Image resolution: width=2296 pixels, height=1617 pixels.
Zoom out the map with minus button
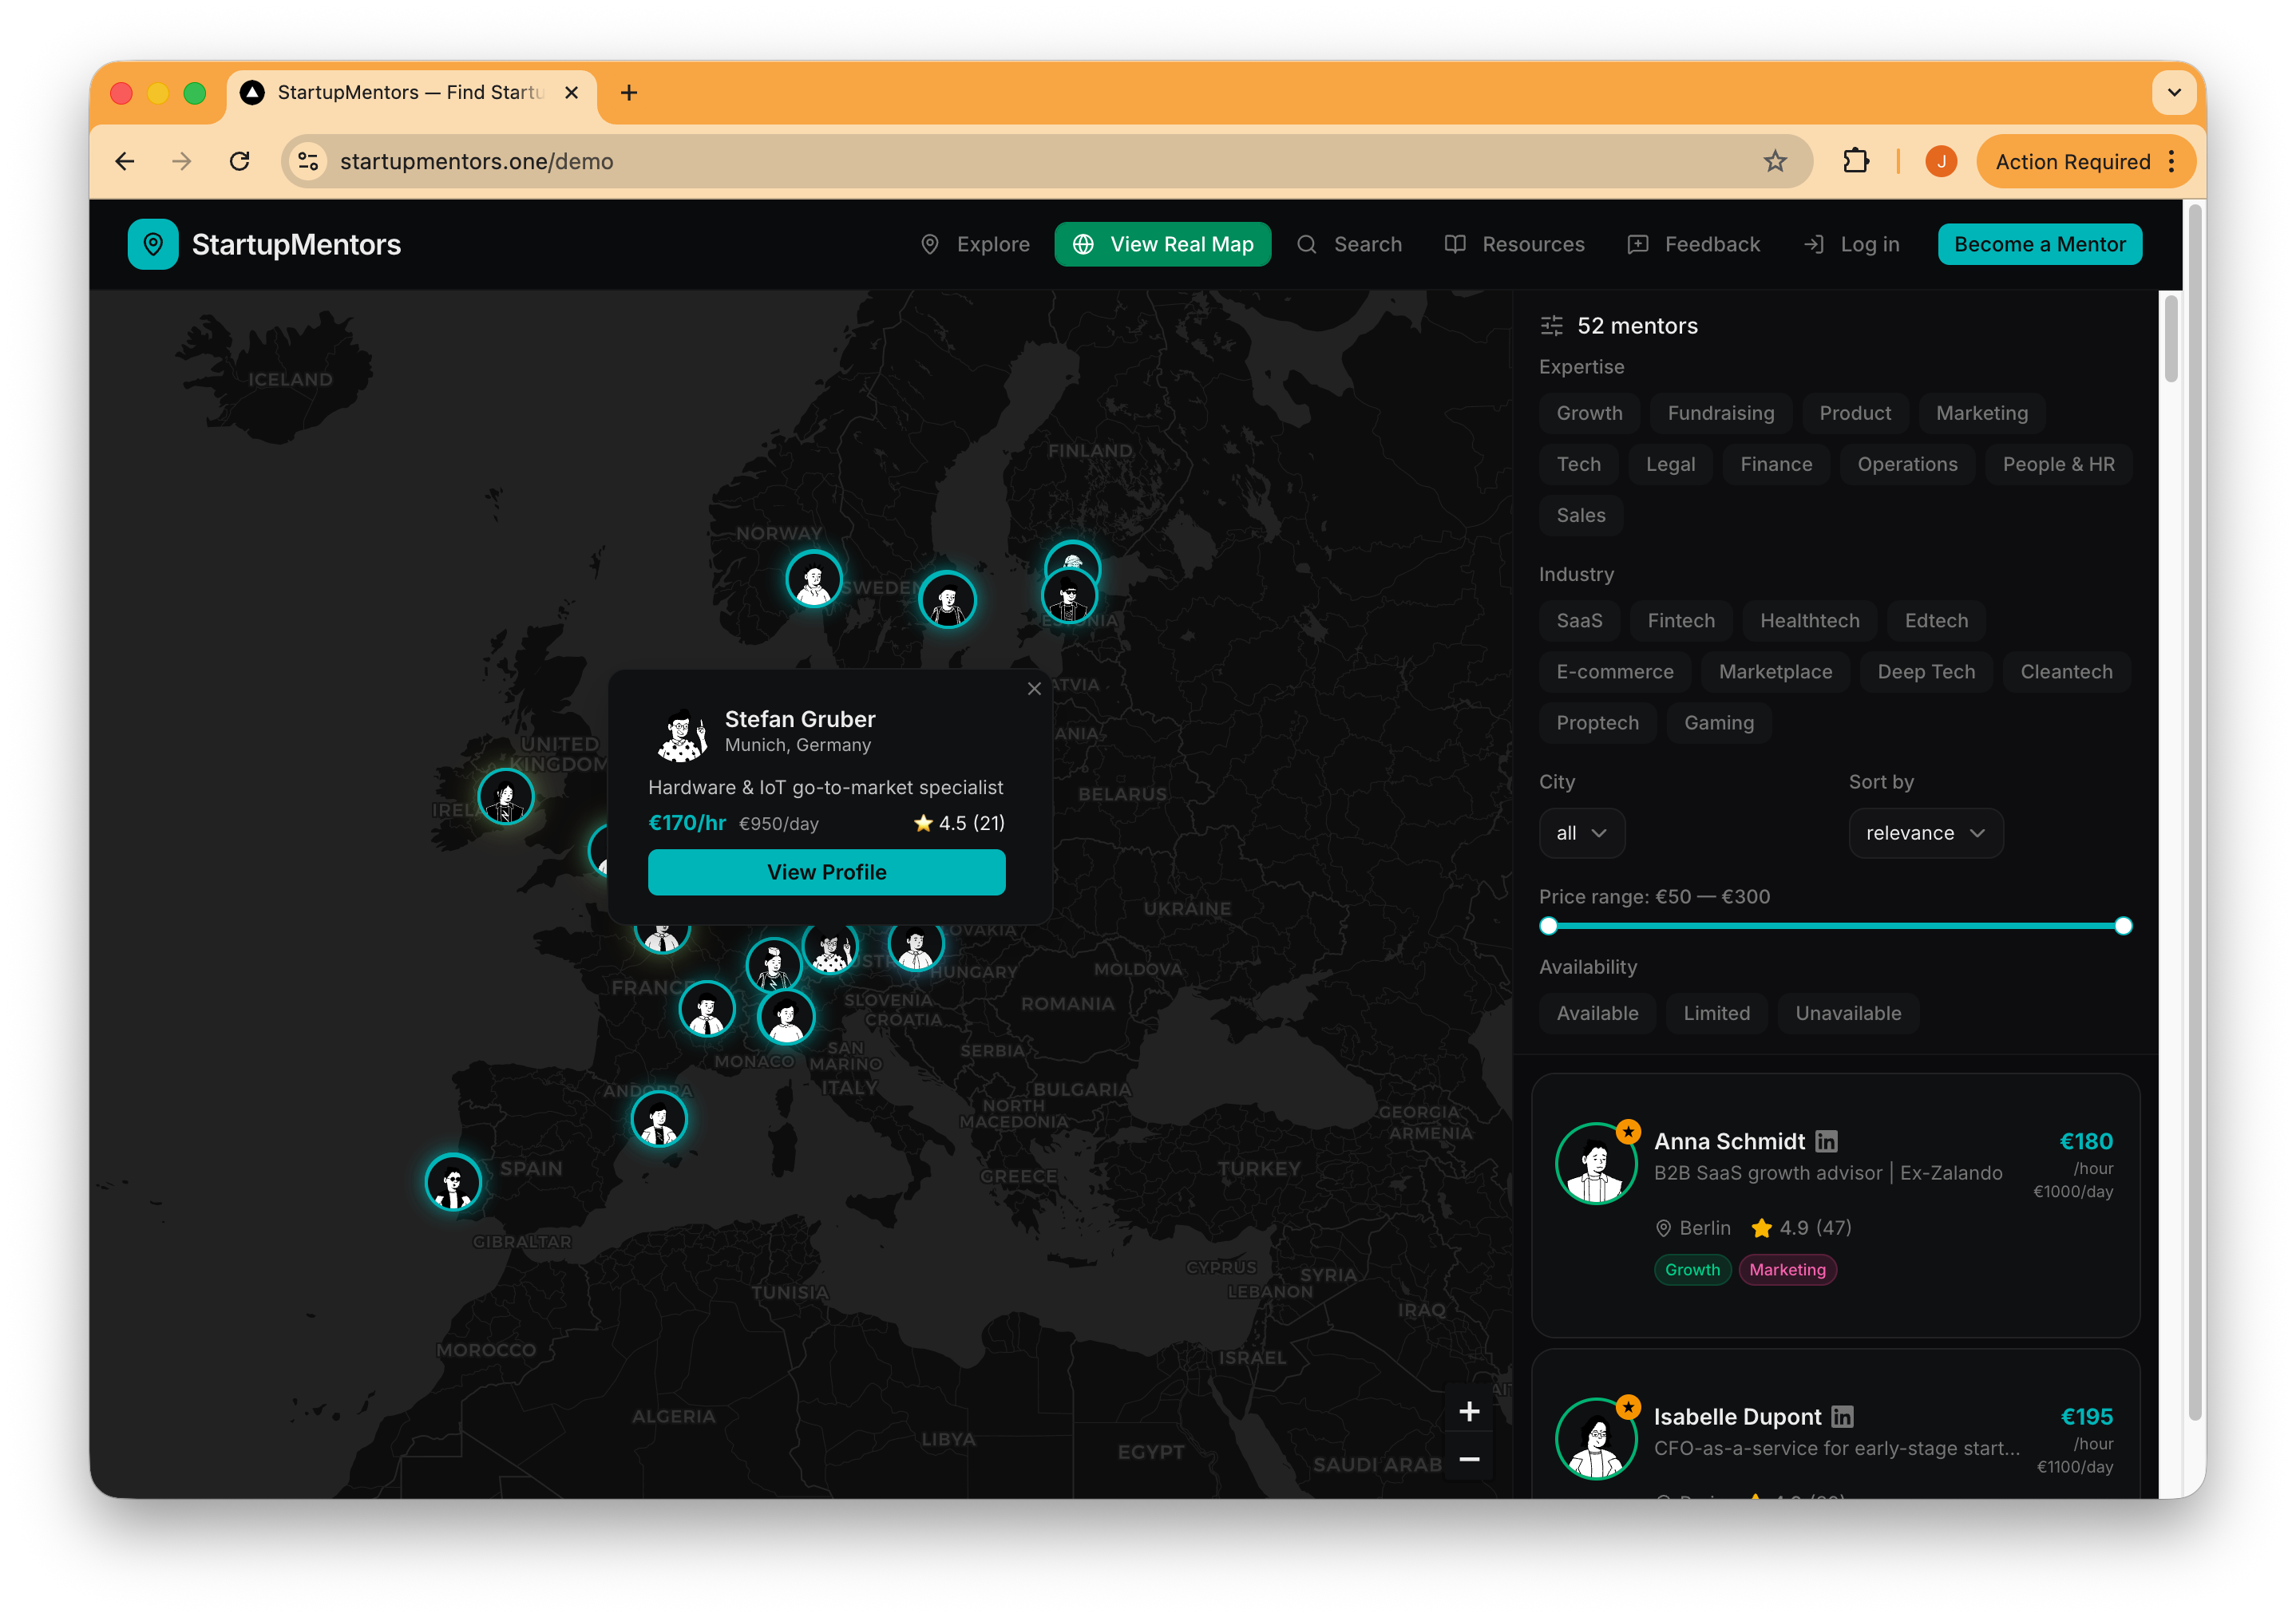pyautogui.click(x=1469, y=1459)
